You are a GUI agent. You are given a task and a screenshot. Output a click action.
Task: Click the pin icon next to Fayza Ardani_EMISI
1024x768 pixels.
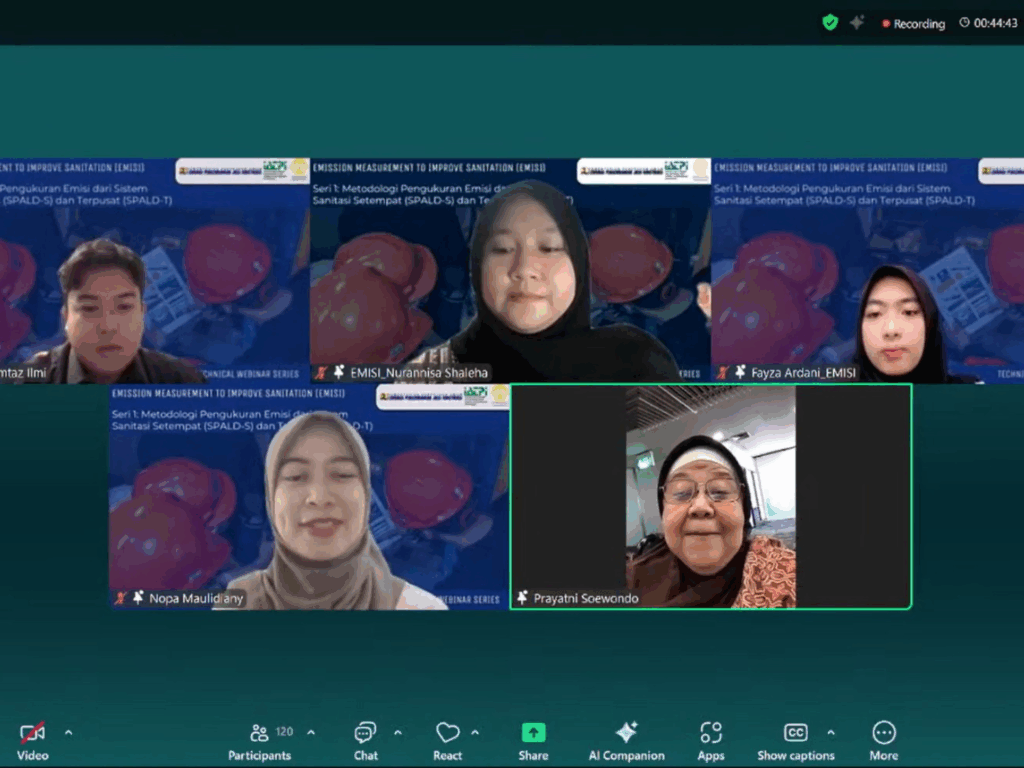pos(740,373)
